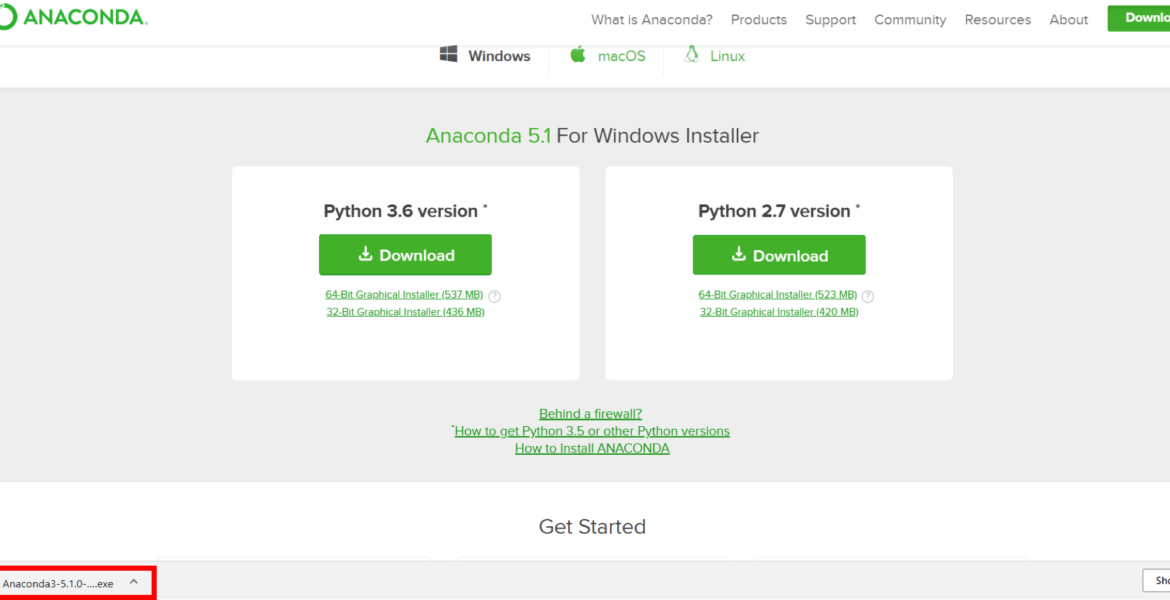1170x600 pixels.
Task: Expand the chevron menu for the Anaconda3 download
Action: click(134, 581)
